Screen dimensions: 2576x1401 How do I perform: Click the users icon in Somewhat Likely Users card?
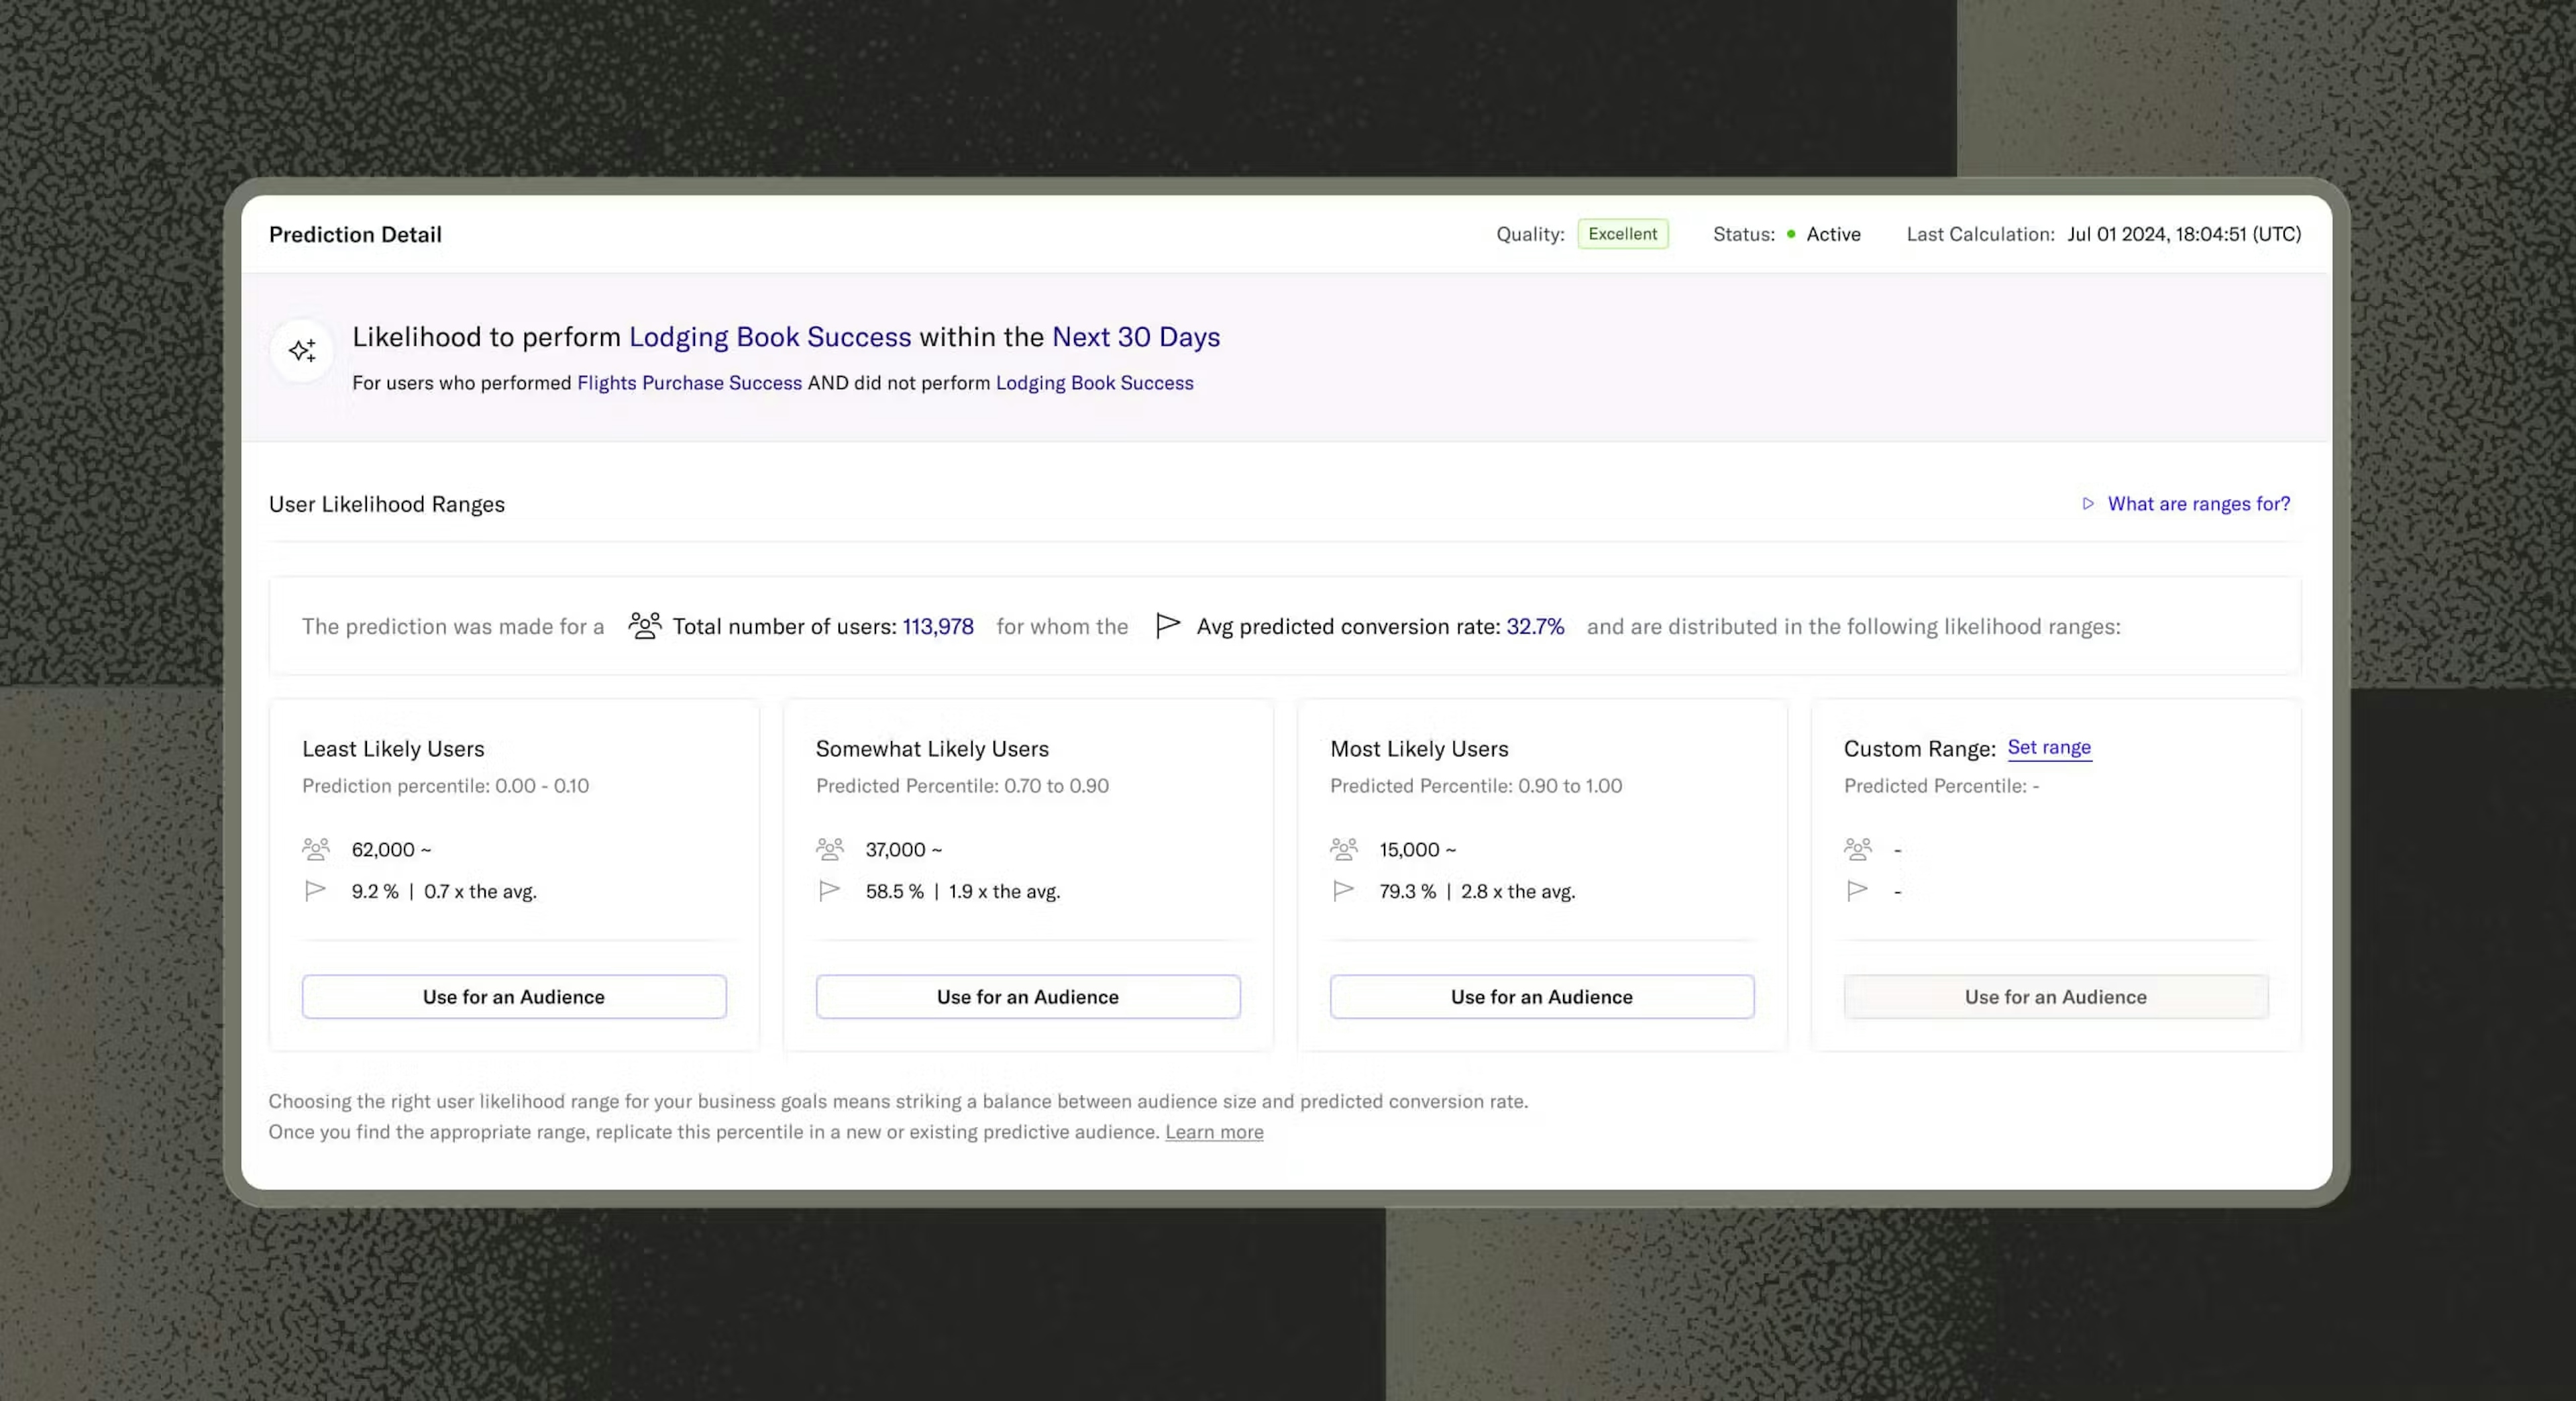click(830, 848)
